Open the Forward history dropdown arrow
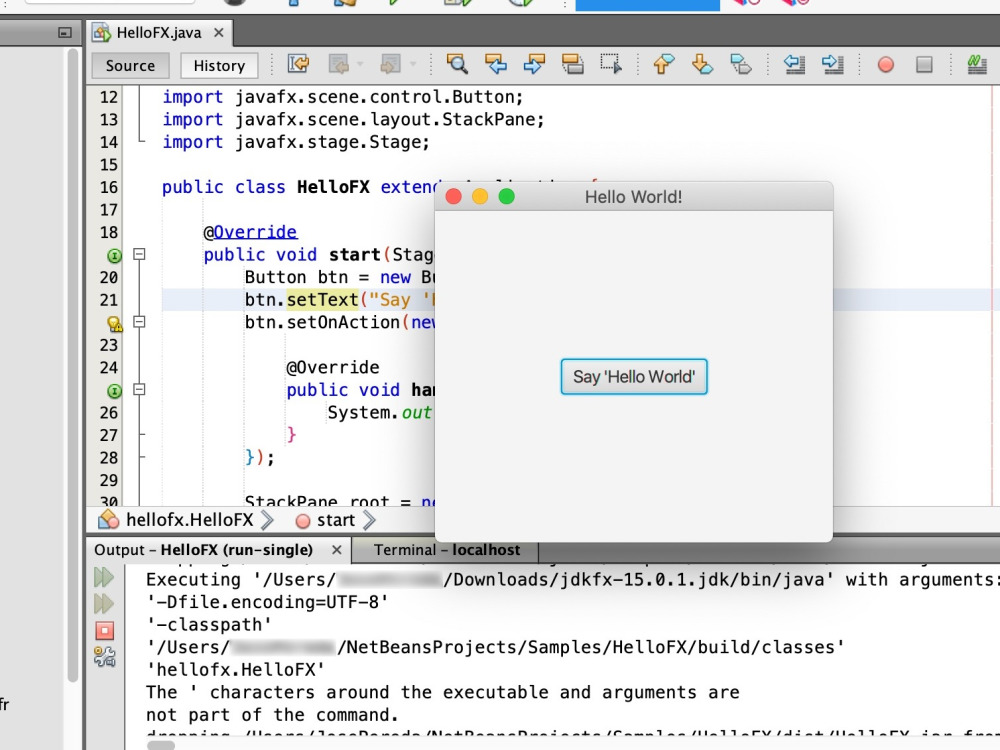This screenshot has width=1000, height=750. (x=412, y=64)
